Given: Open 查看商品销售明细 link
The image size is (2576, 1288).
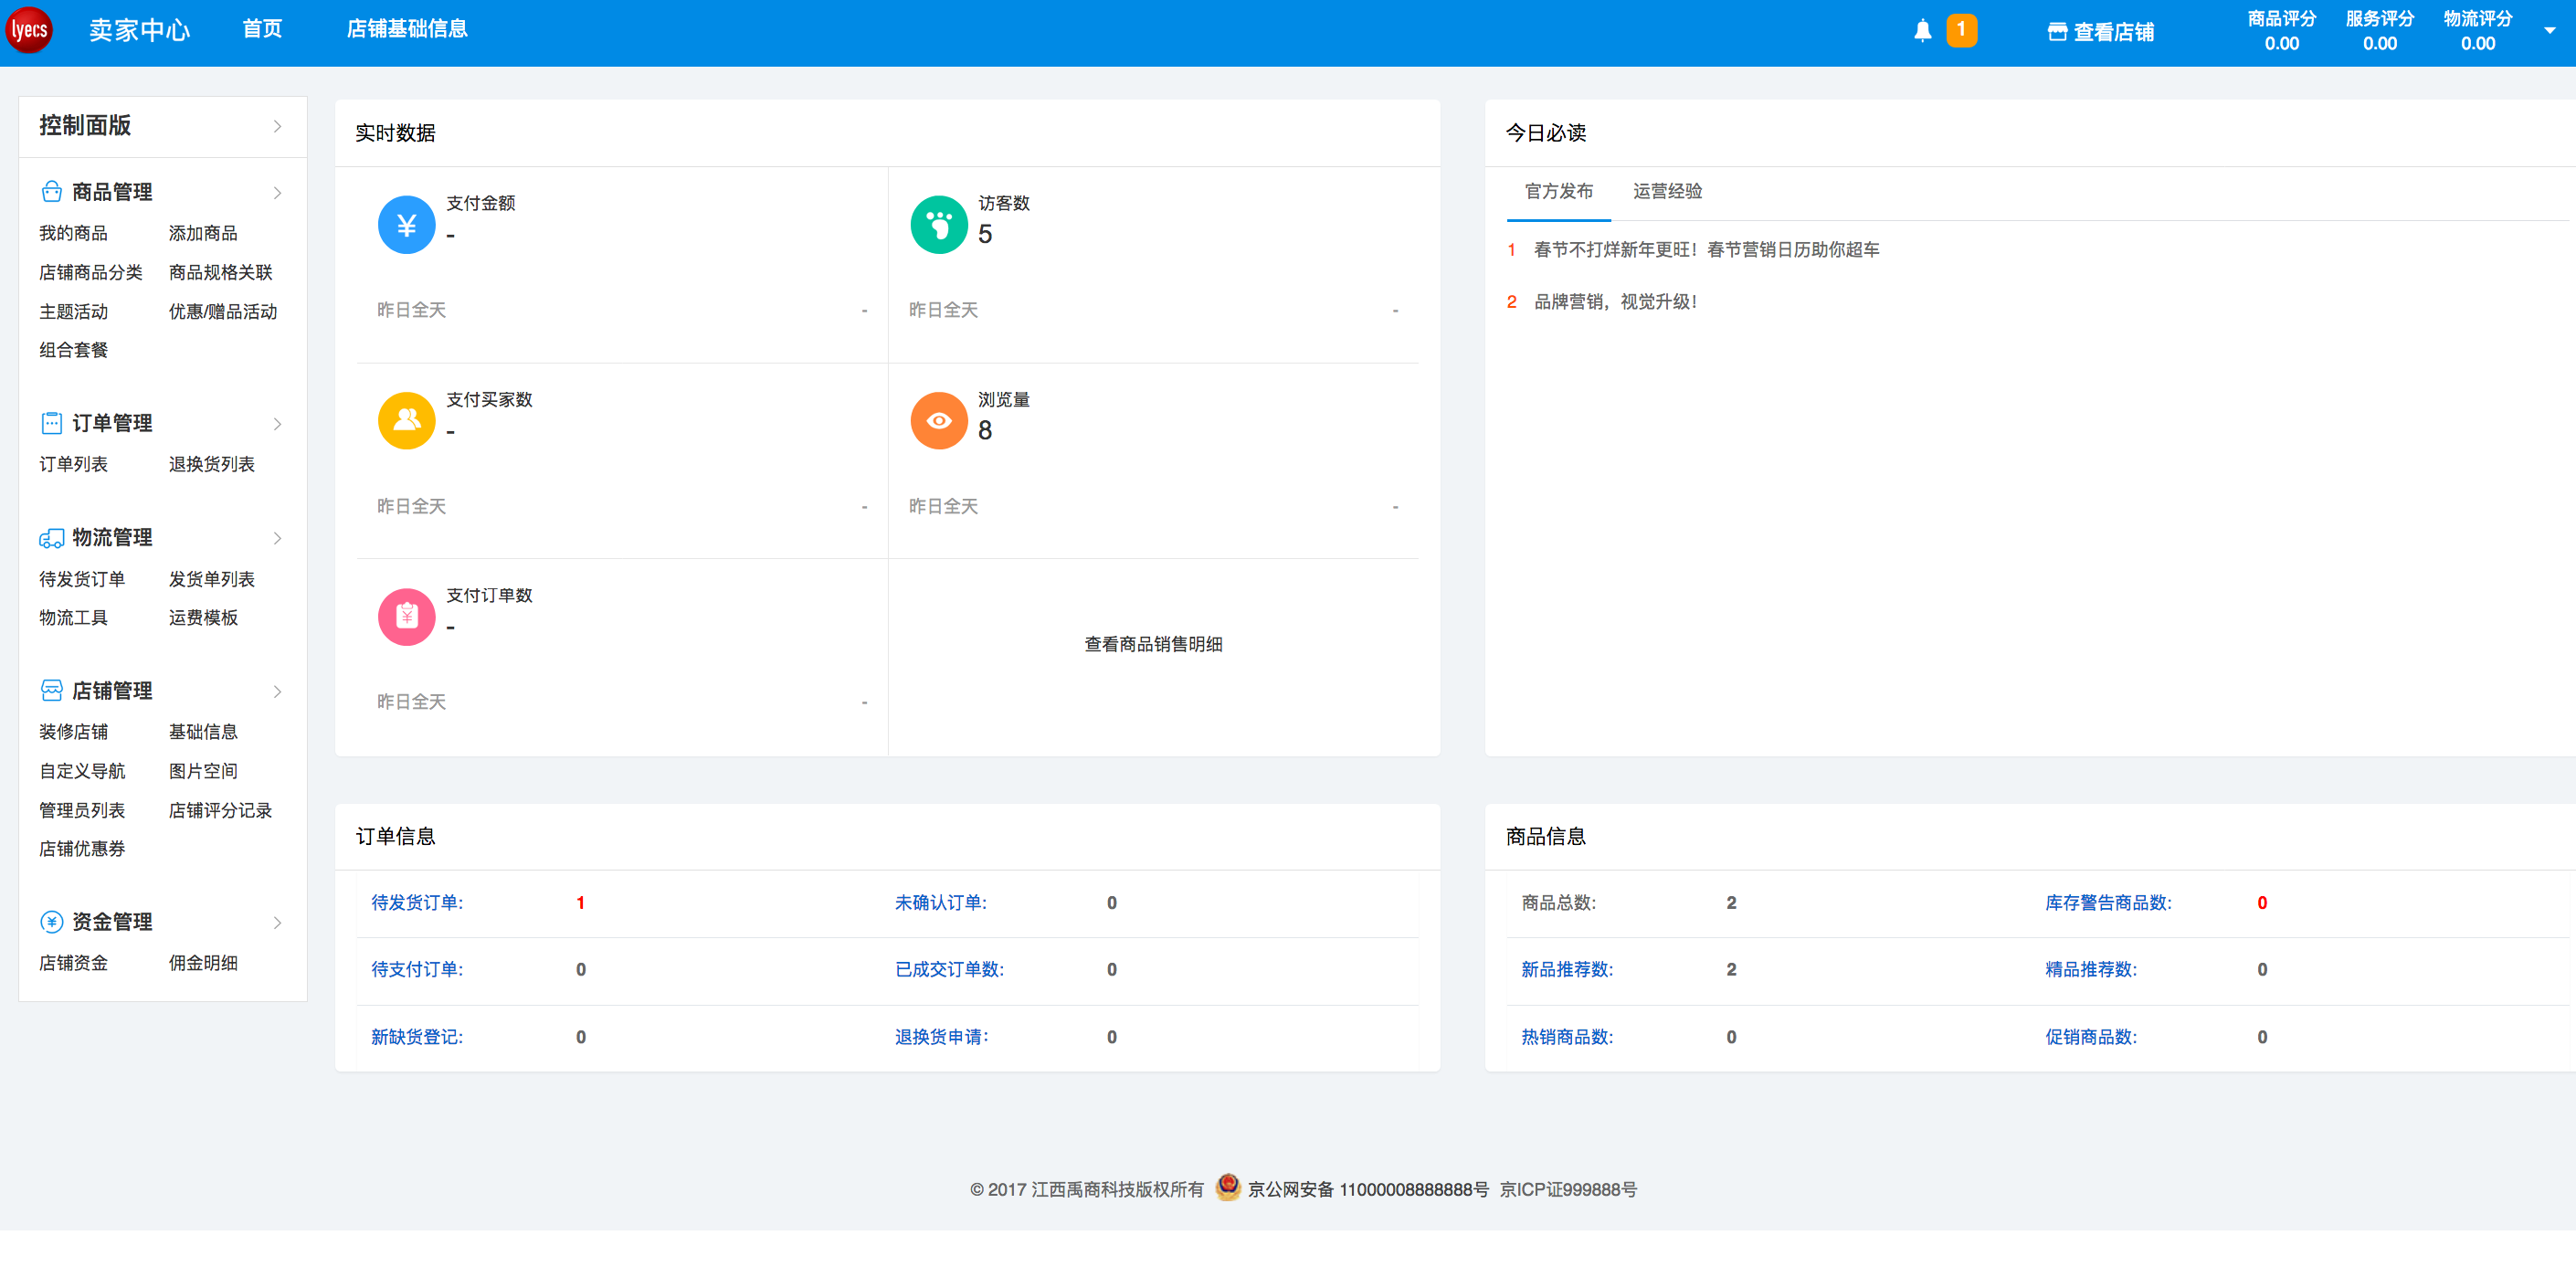Looking at the screenshot, I should click(1153, 644).
